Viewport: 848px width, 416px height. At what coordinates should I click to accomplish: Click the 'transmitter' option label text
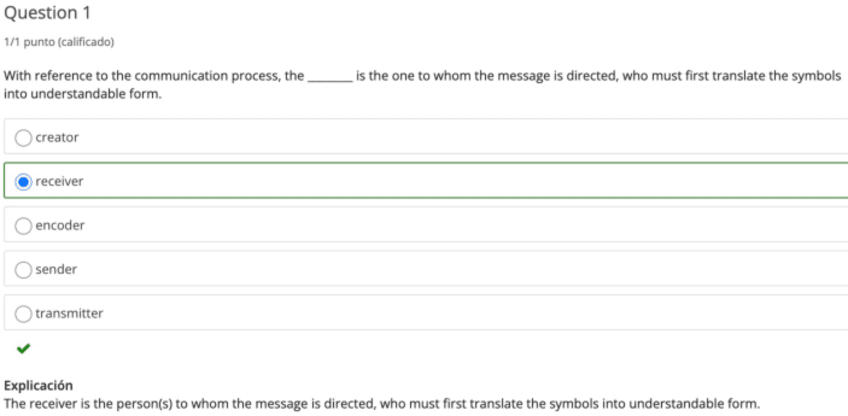point(69,313)
